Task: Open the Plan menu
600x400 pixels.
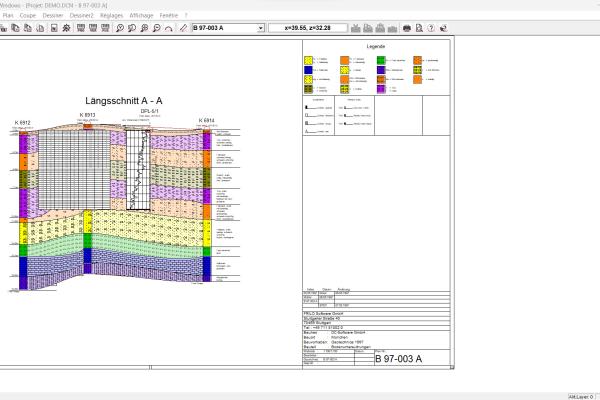Action: coord(7,16)
